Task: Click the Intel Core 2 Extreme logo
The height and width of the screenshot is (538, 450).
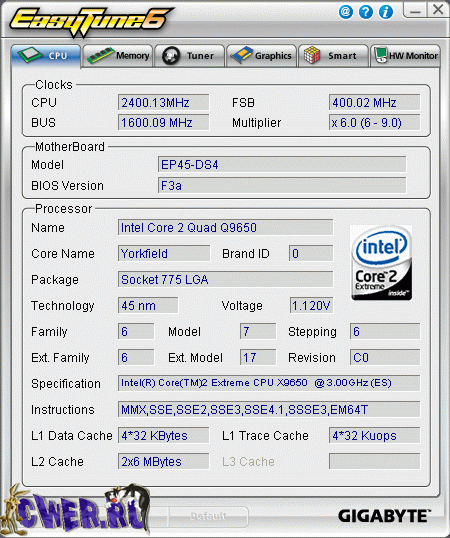Action: [381, 263]
